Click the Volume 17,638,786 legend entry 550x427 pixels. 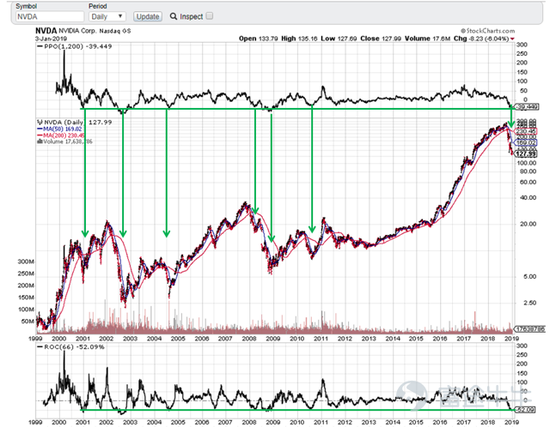(x=65, y=141)
